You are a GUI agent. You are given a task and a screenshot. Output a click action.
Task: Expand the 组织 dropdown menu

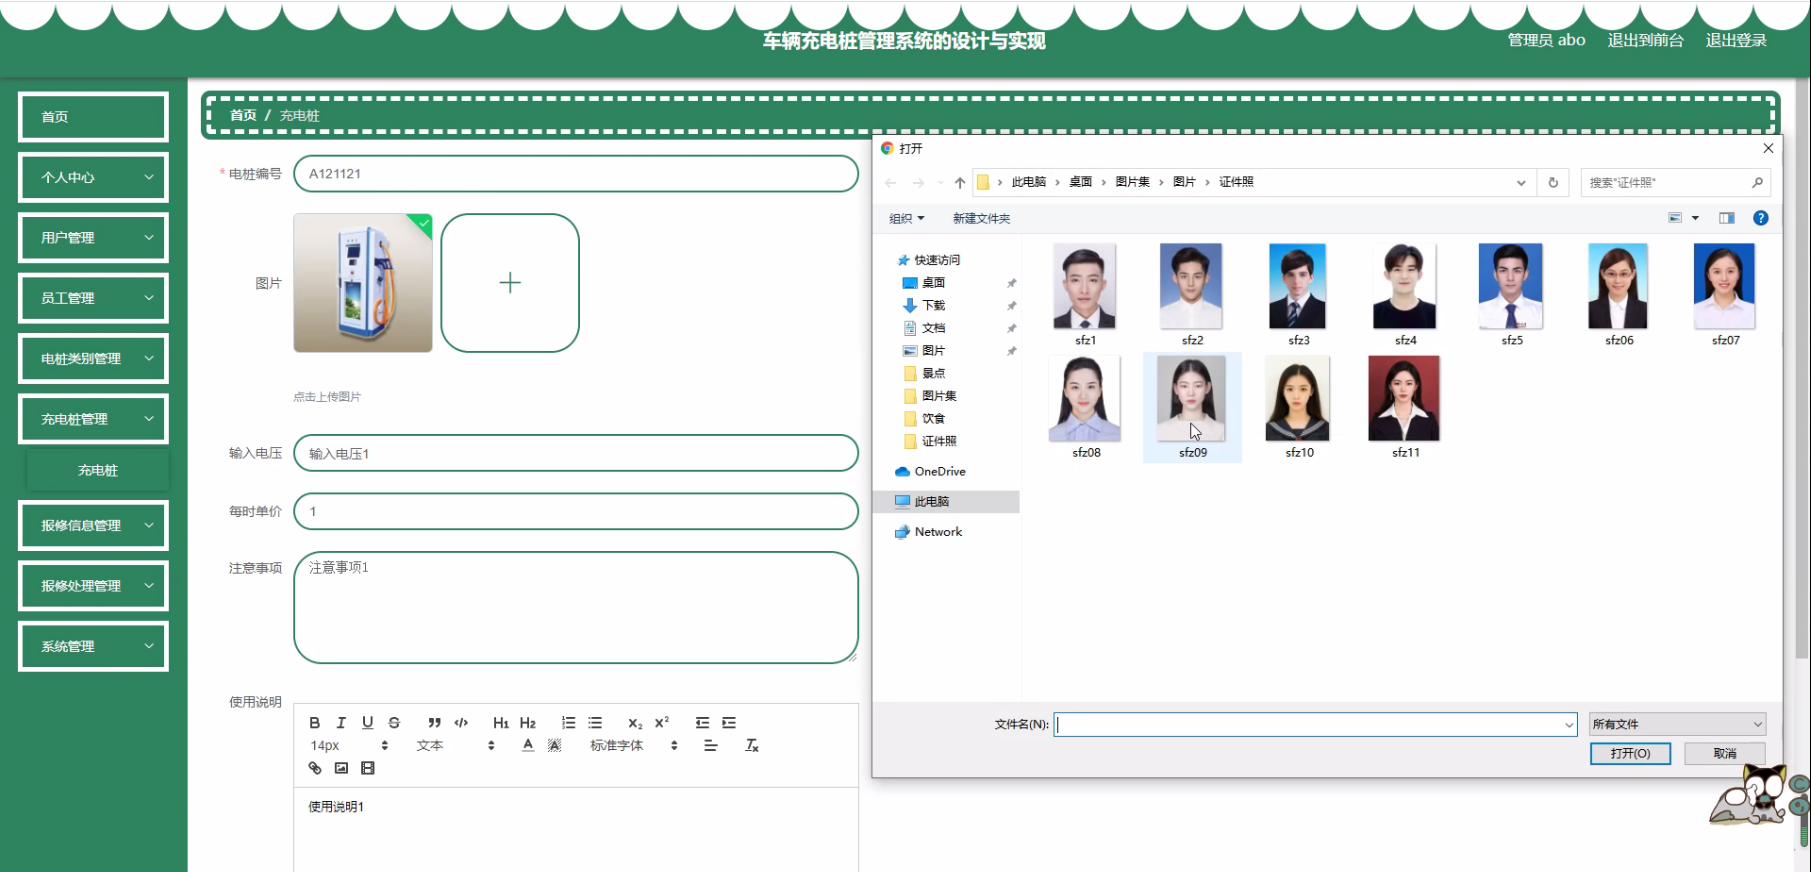906,218
